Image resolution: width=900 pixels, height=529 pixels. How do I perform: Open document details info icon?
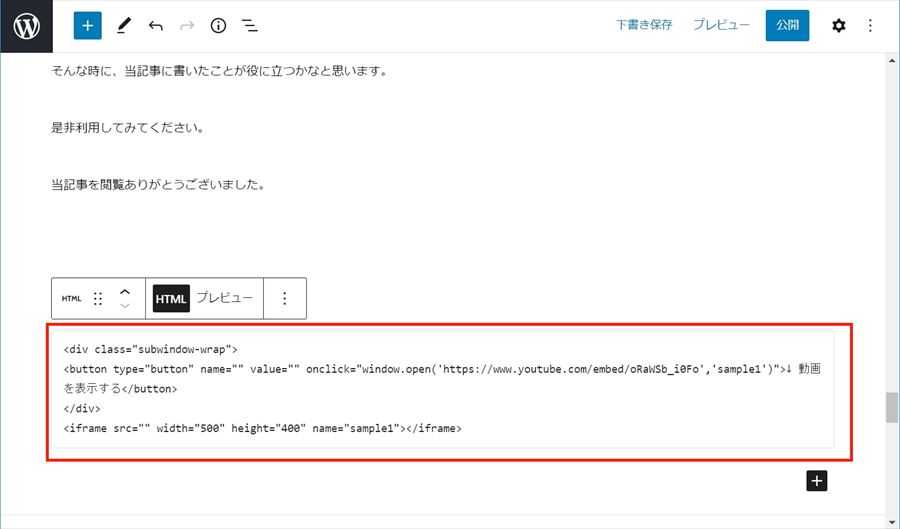(x=218, y=26)
